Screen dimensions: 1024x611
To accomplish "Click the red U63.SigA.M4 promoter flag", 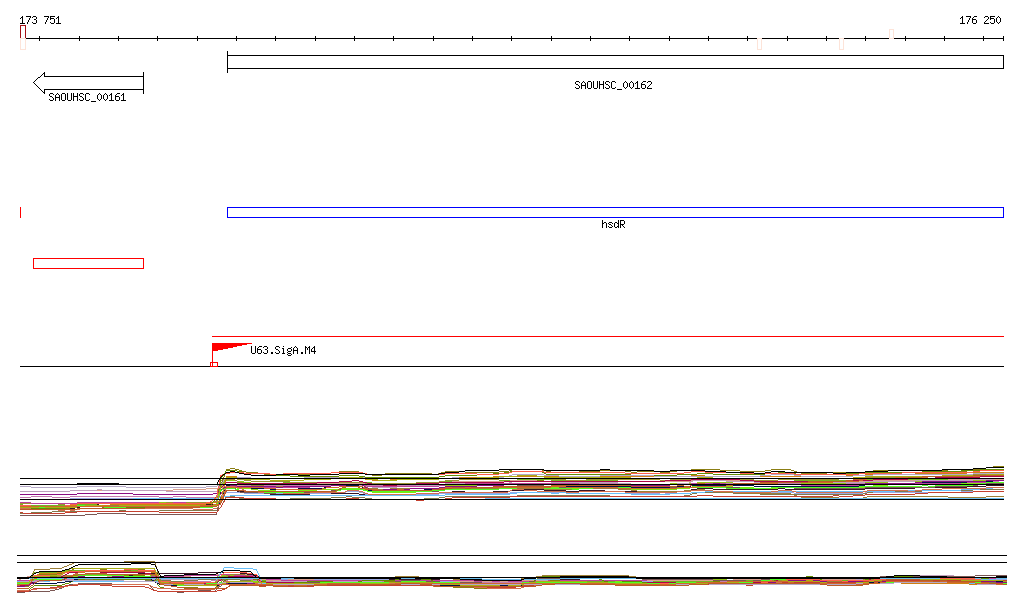I will point(231,349).
